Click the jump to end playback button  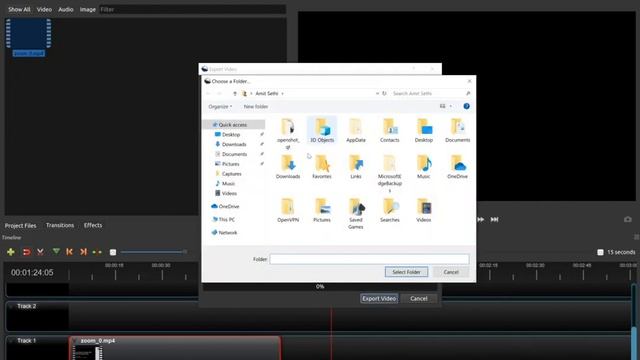coord(494,220)
